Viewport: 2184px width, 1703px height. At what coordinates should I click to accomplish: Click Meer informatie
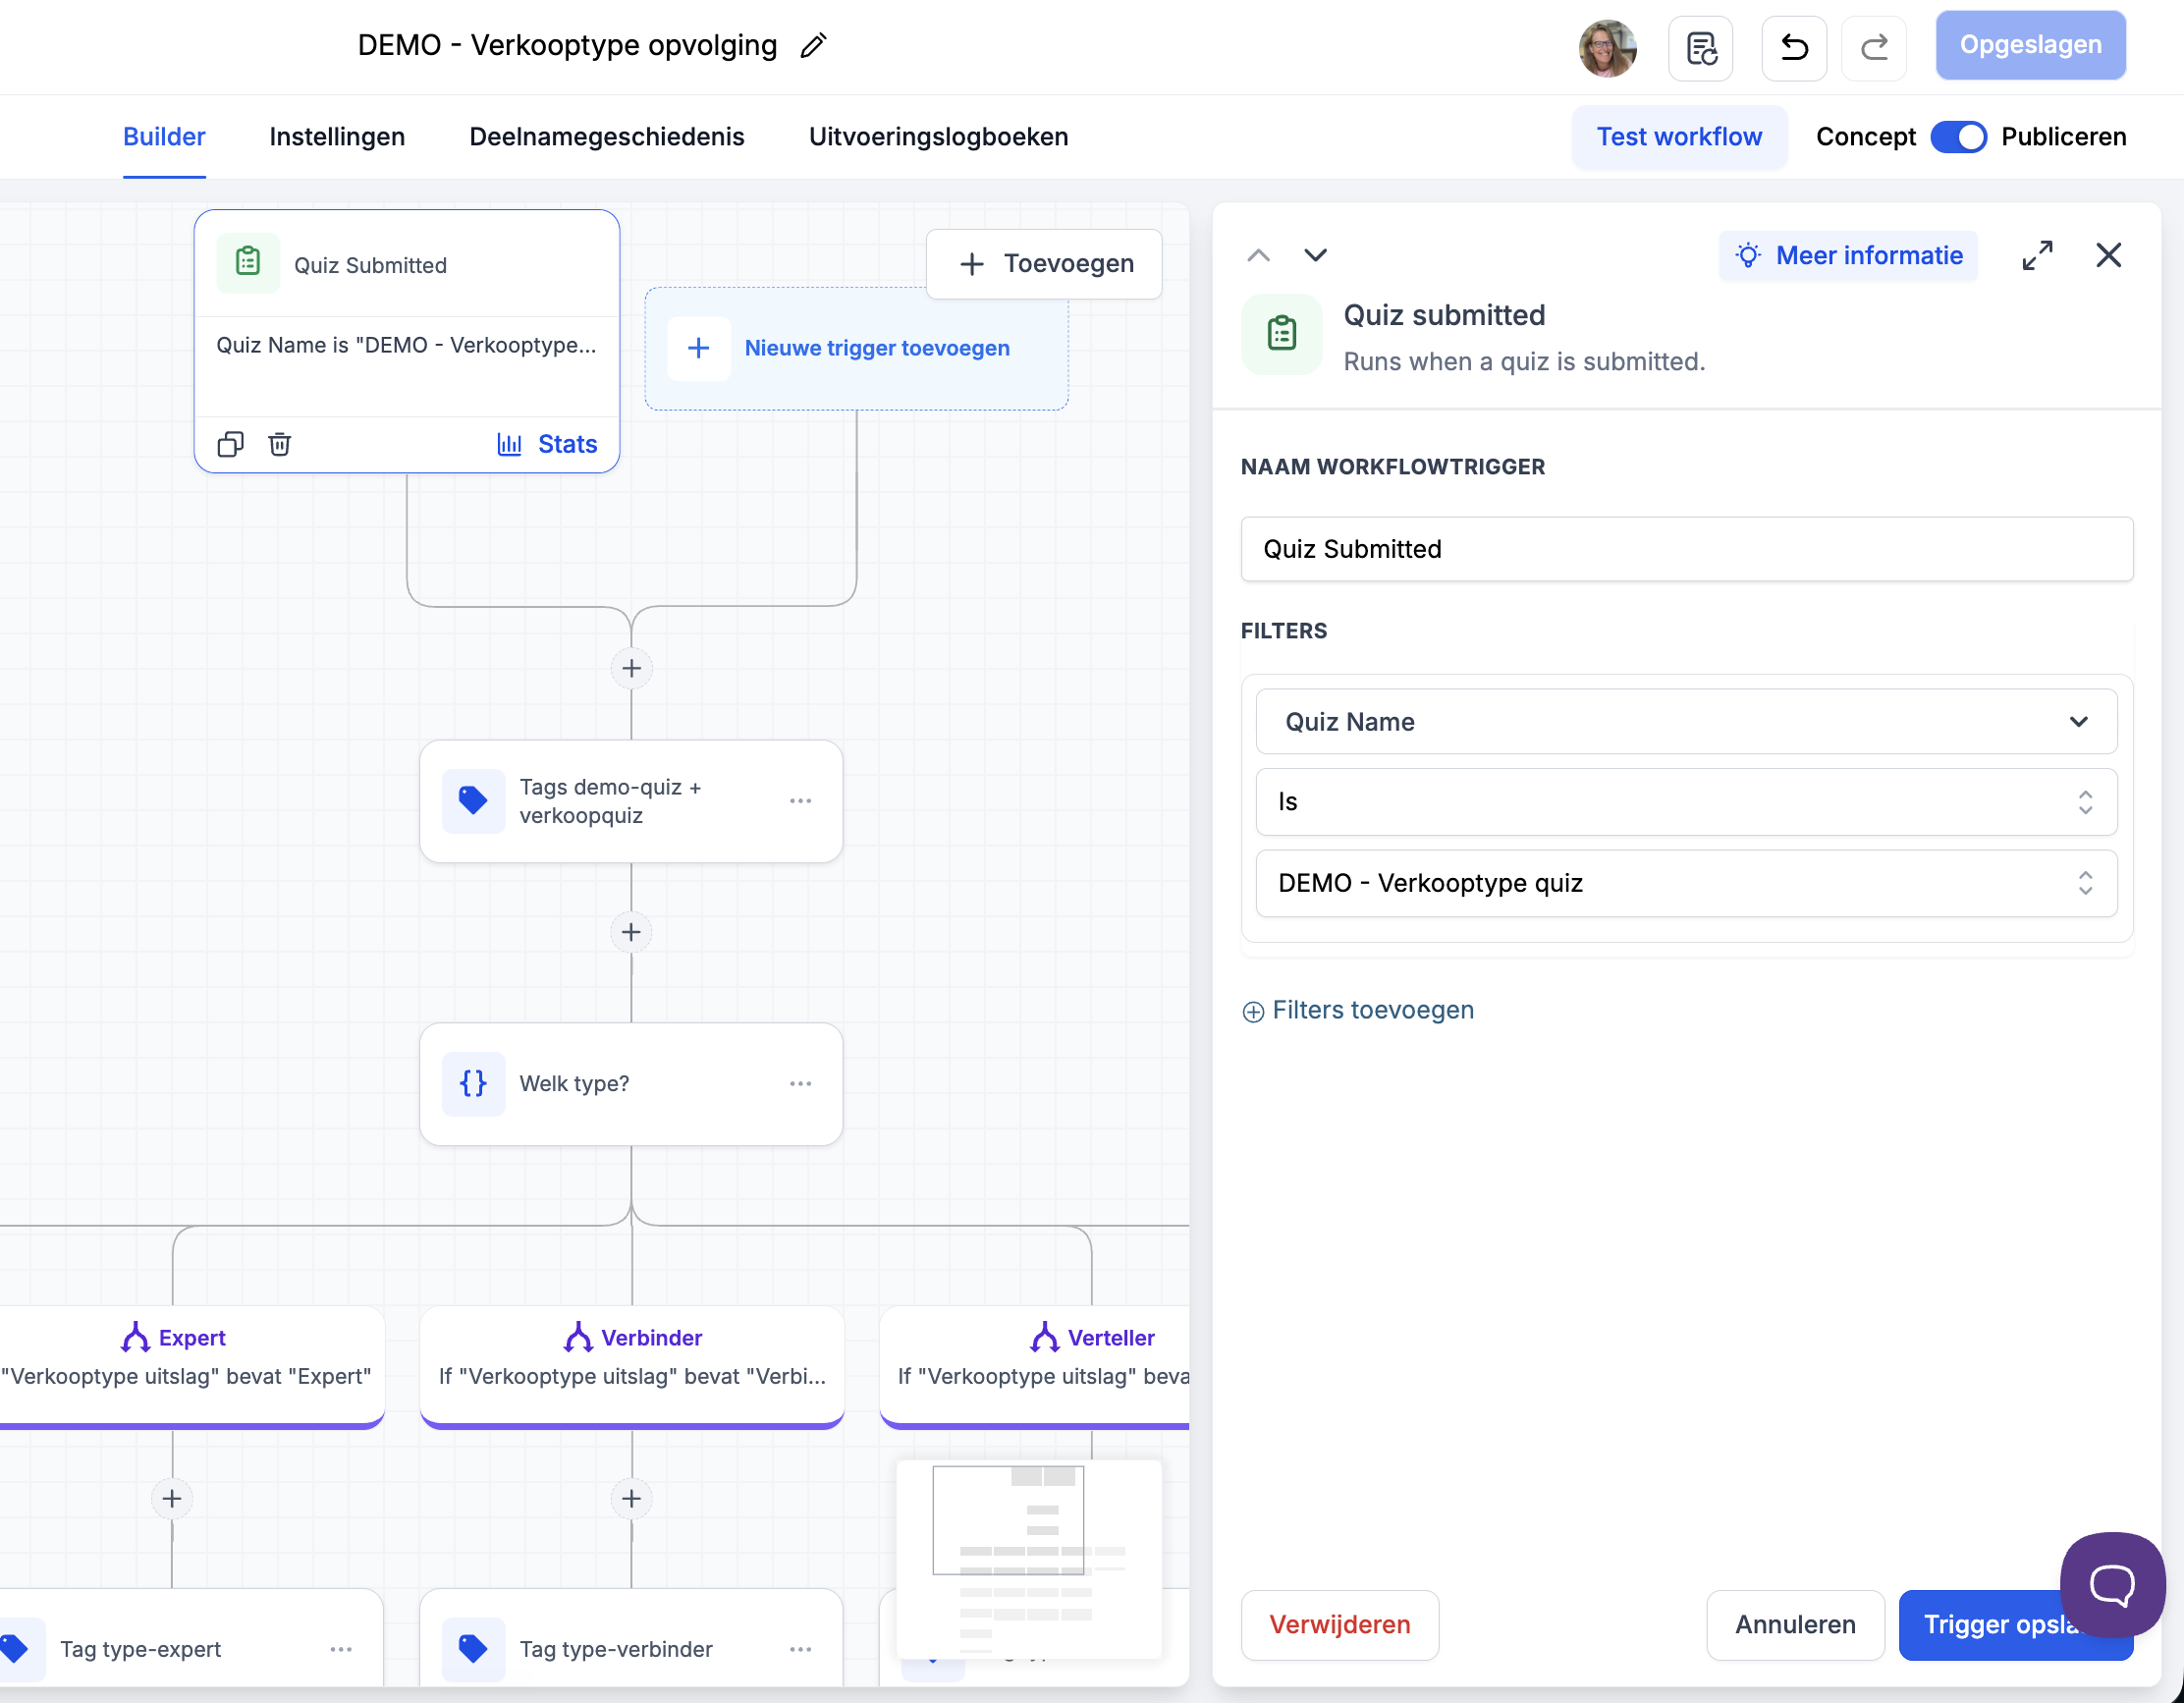coord(1848,255)
